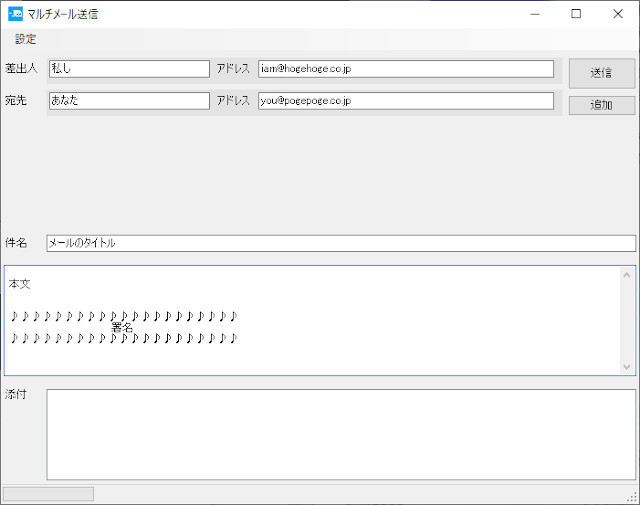Focus the 差出人 name field containing 私し
The image size is (640, 505).
coord(129,69)
